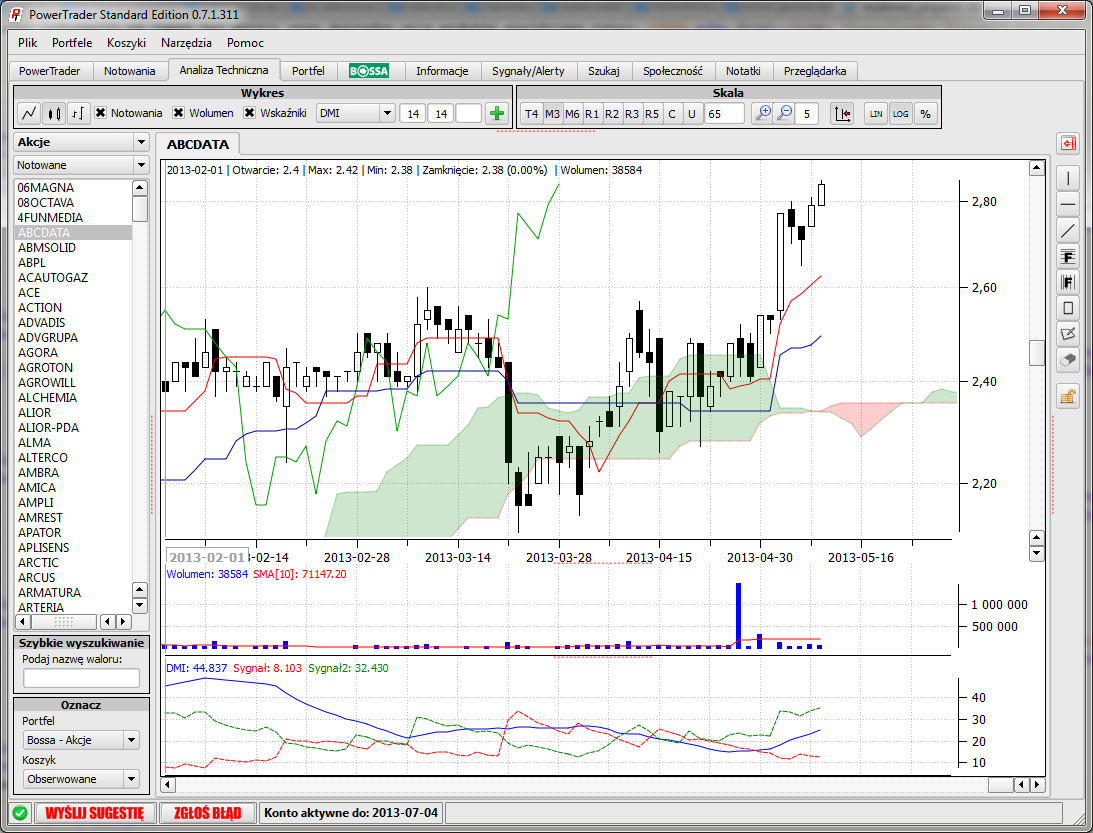The image size is (1093, 833).
Task: Open the ABCDATA chart tab
Action: (198, 144)
